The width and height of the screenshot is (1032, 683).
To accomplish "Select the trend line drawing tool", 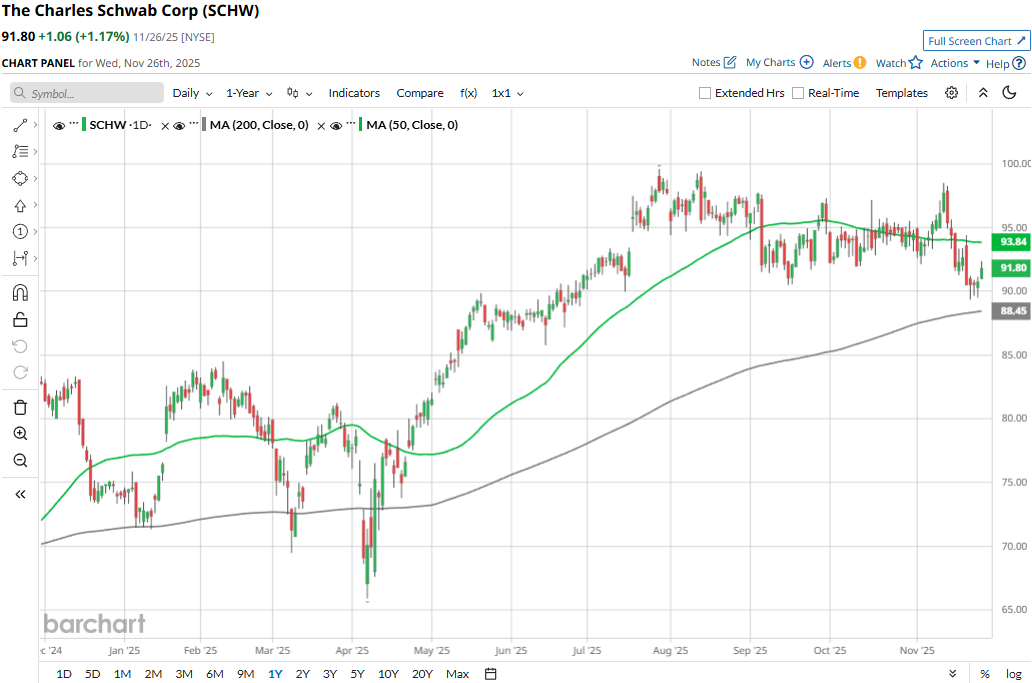I will click(x=20, y=126).
